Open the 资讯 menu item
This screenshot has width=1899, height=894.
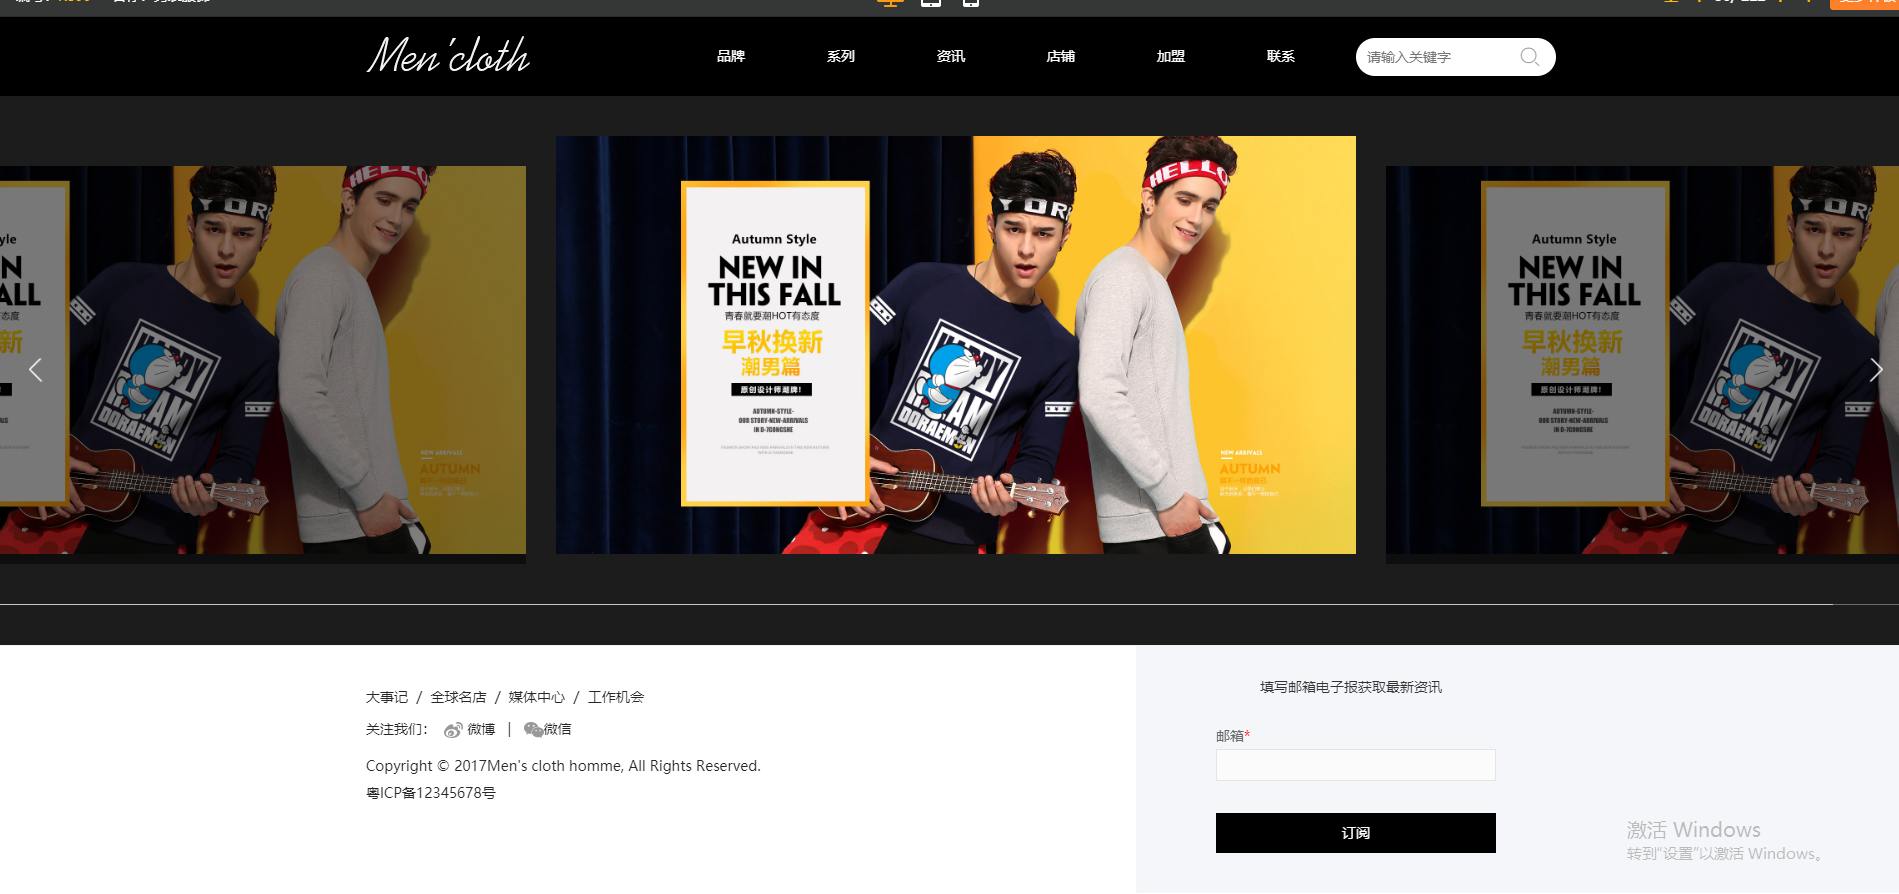coord(951,56)
